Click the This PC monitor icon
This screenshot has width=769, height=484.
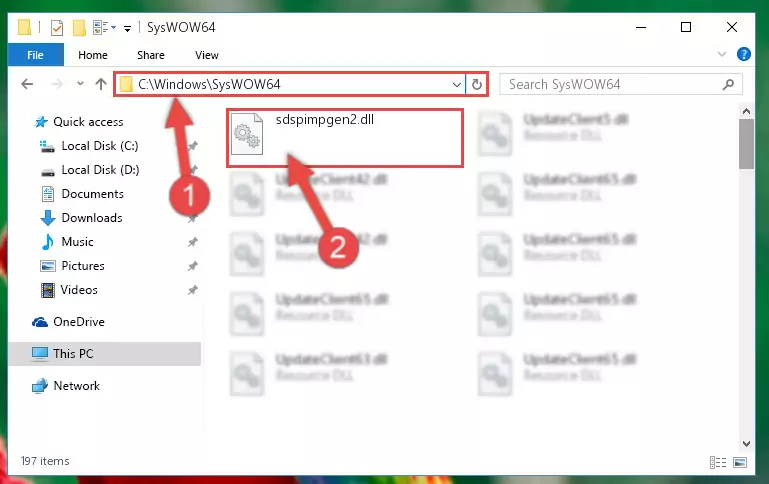(x=40, y=354)
